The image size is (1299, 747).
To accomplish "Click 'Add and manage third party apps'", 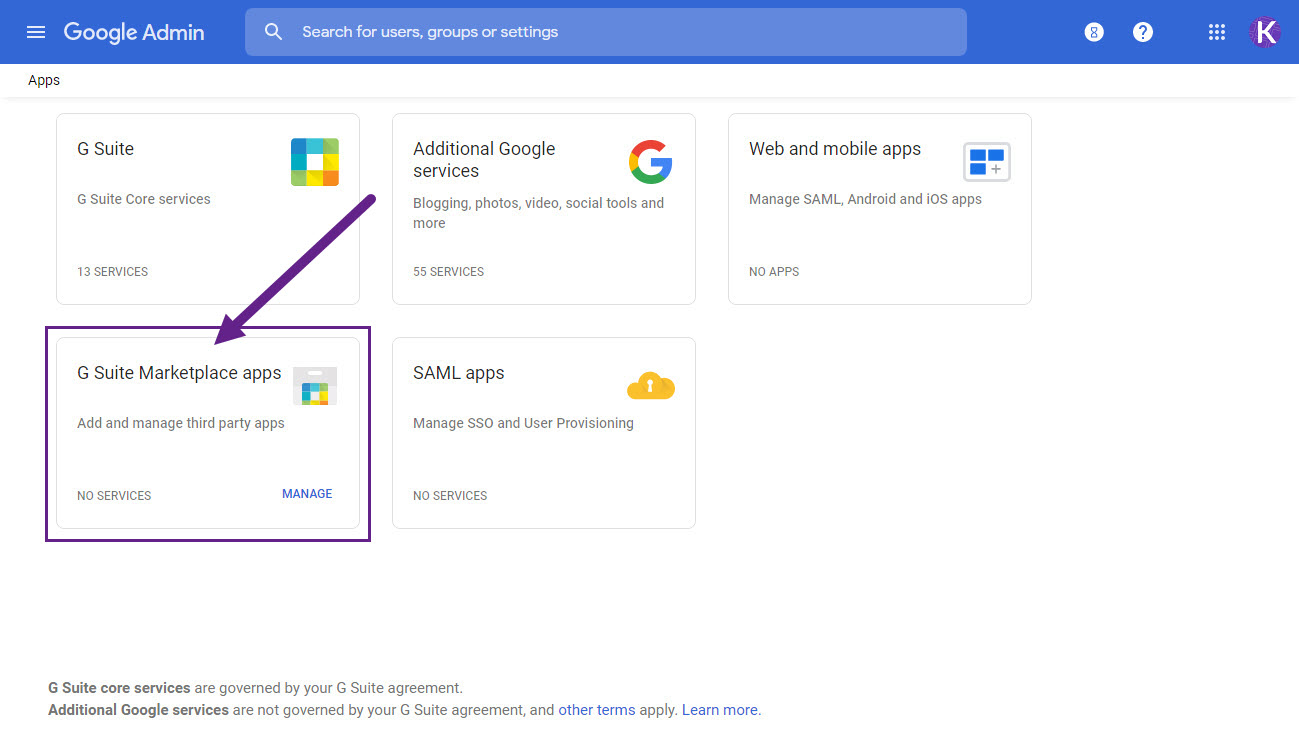I will click(x=181, y=423).
